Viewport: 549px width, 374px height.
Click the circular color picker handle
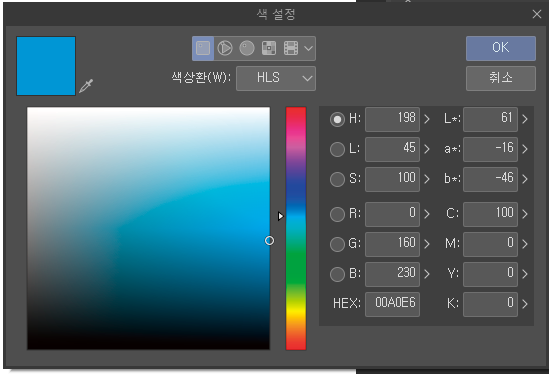pos(269,241)
